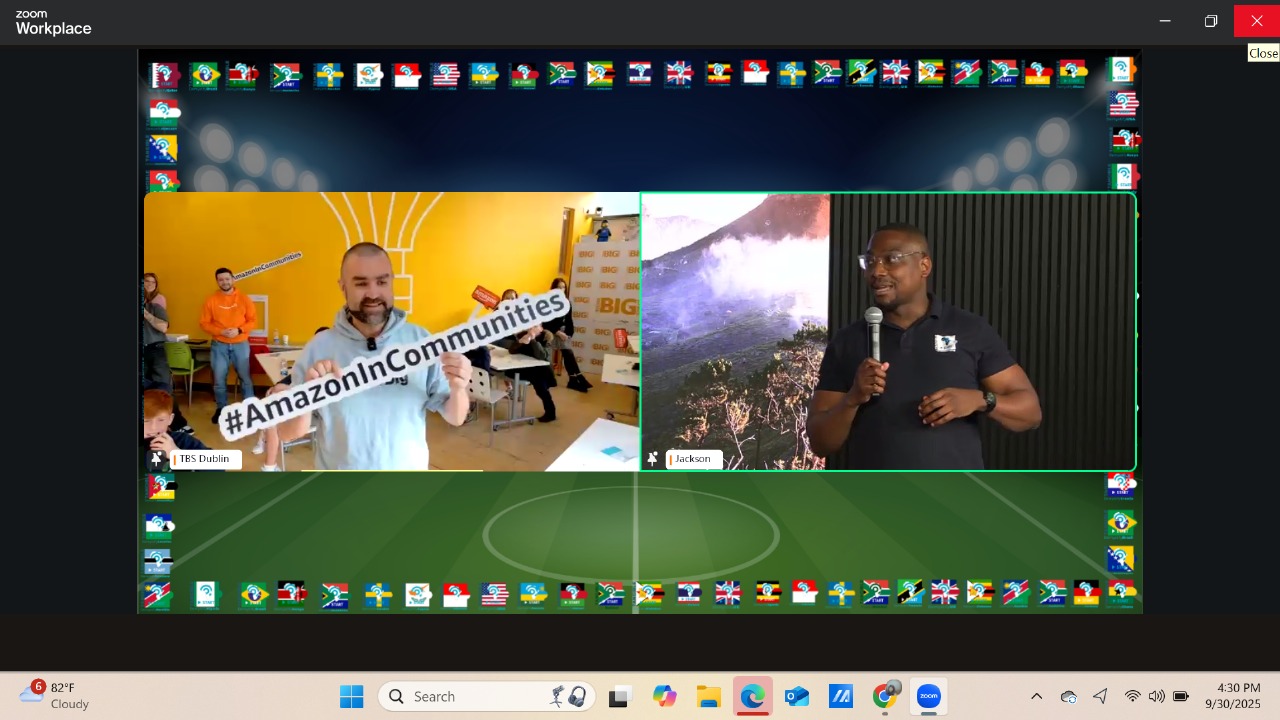Open Microsoft Edge from the taskbar
Image resolution: width=1280 pixels, height=720 pixels.
click(753, 697)
